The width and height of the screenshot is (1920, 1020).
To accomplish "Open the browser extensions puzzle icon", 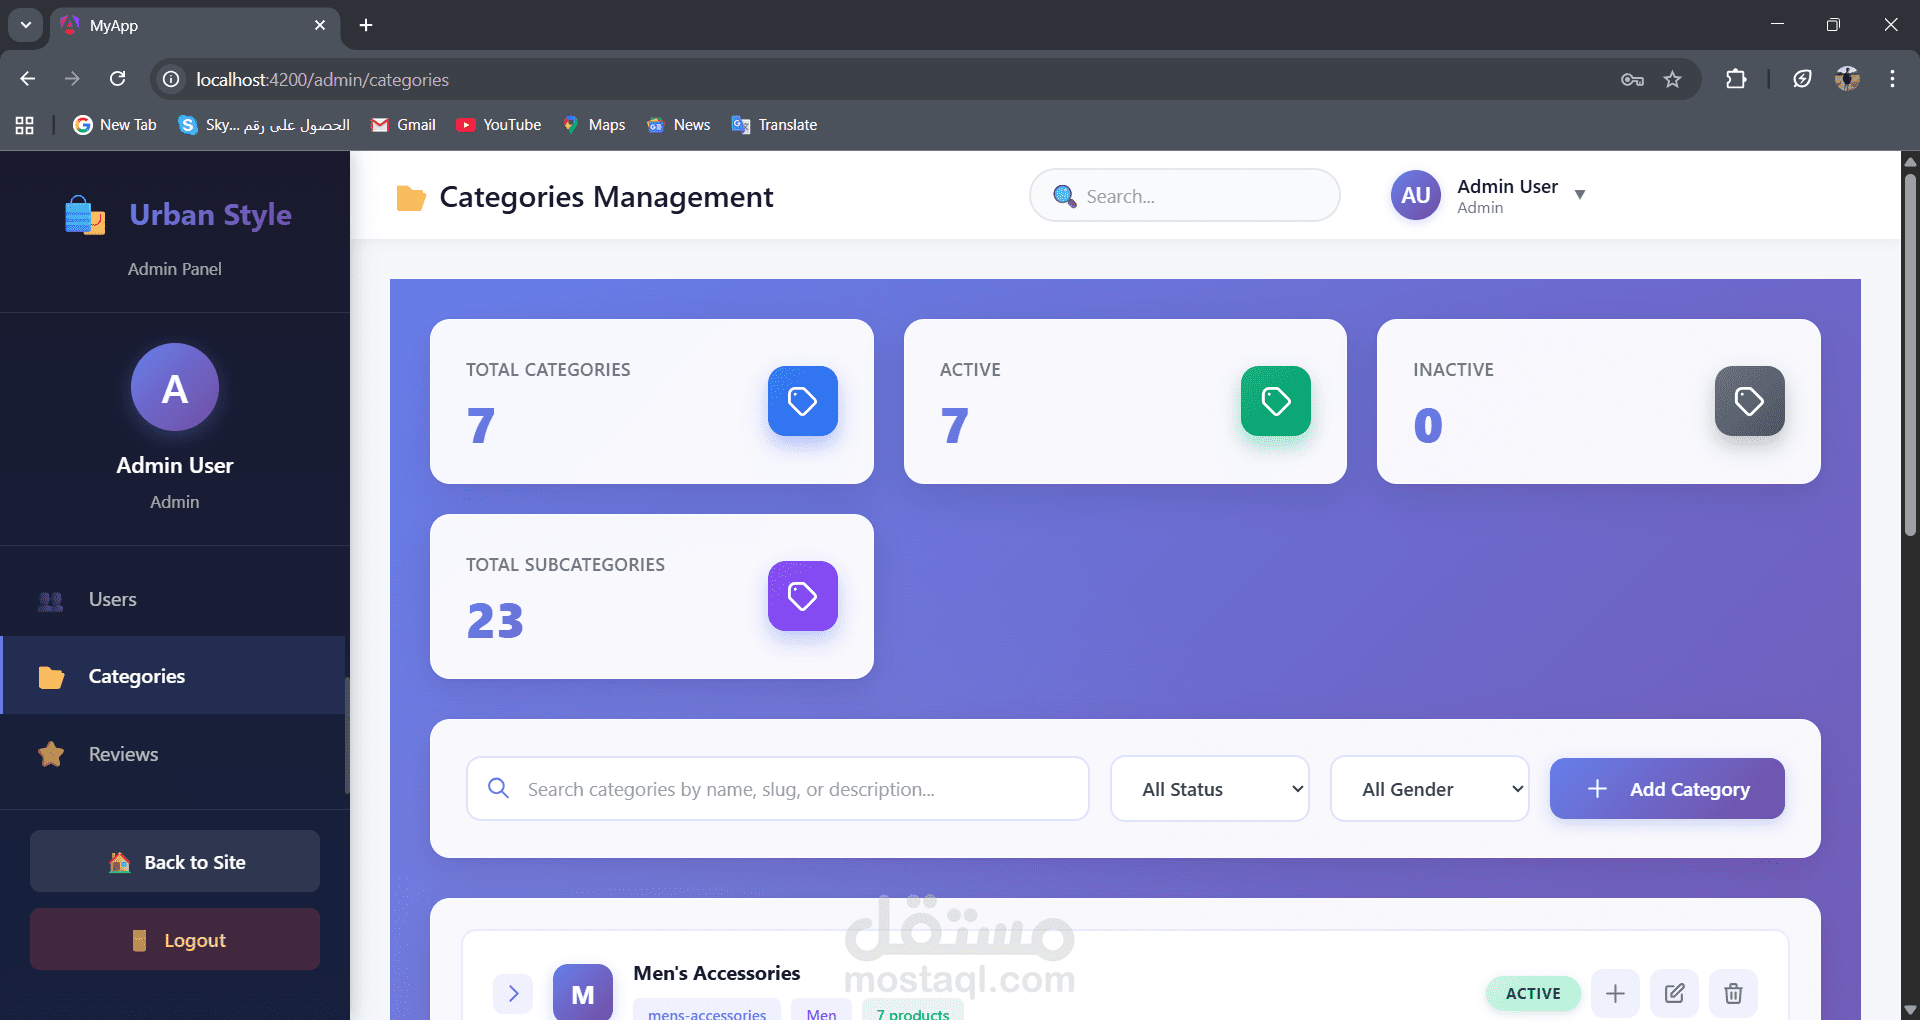I will click(1736, 79).
